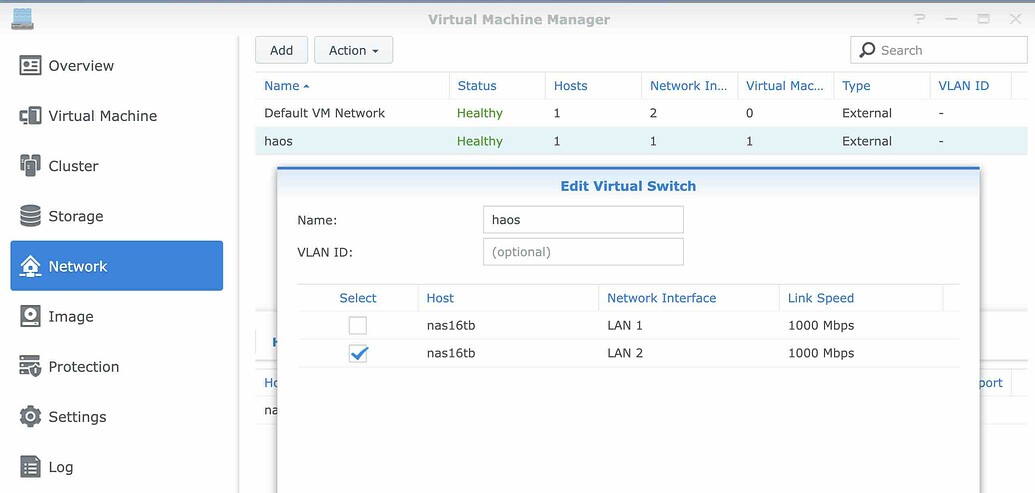Click nas16tb host in LAN 2 row
Image resolution: width=1035 pixels, height=493 pixels.
[451, 353]
